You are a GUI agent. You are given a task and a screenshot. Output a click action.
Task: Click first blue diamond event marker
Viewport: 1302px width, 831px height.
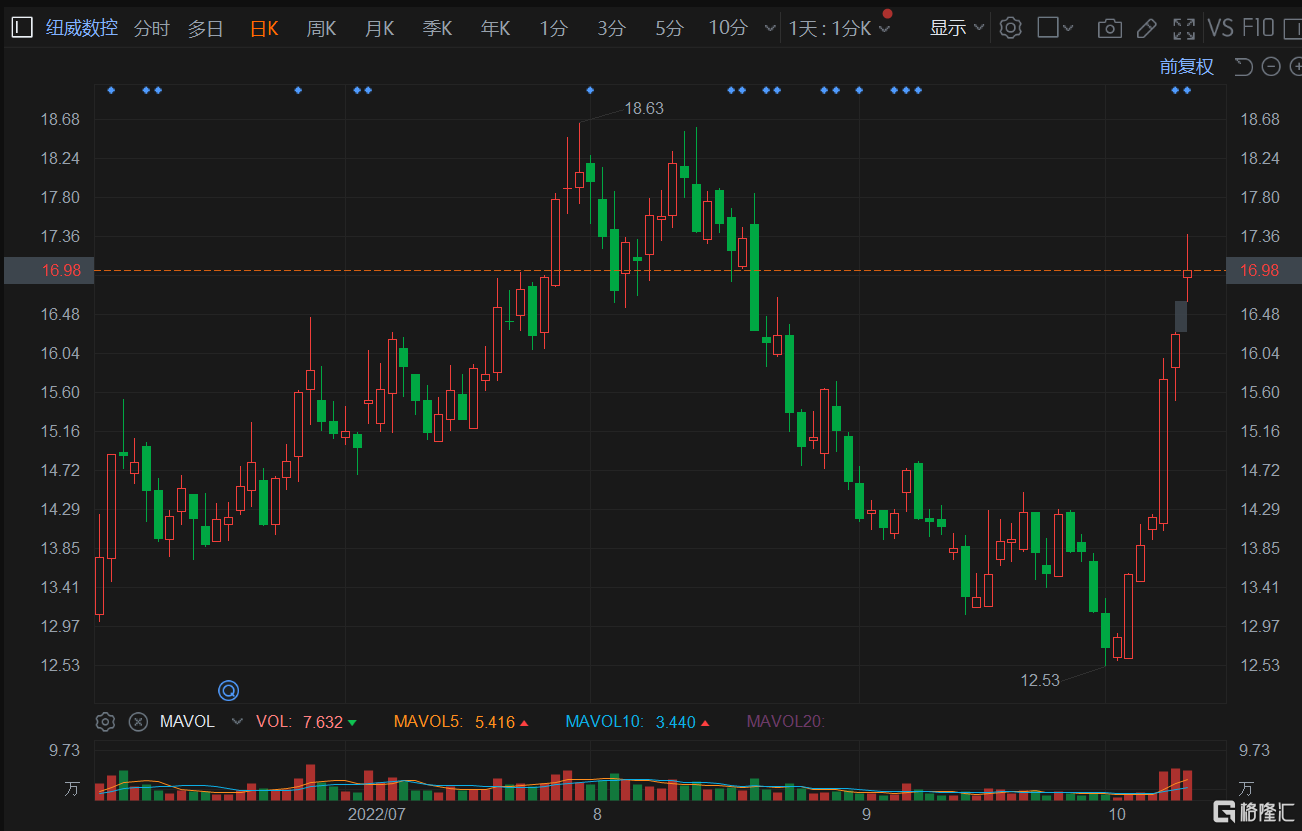pyautogui.click(x=111, y=90)
